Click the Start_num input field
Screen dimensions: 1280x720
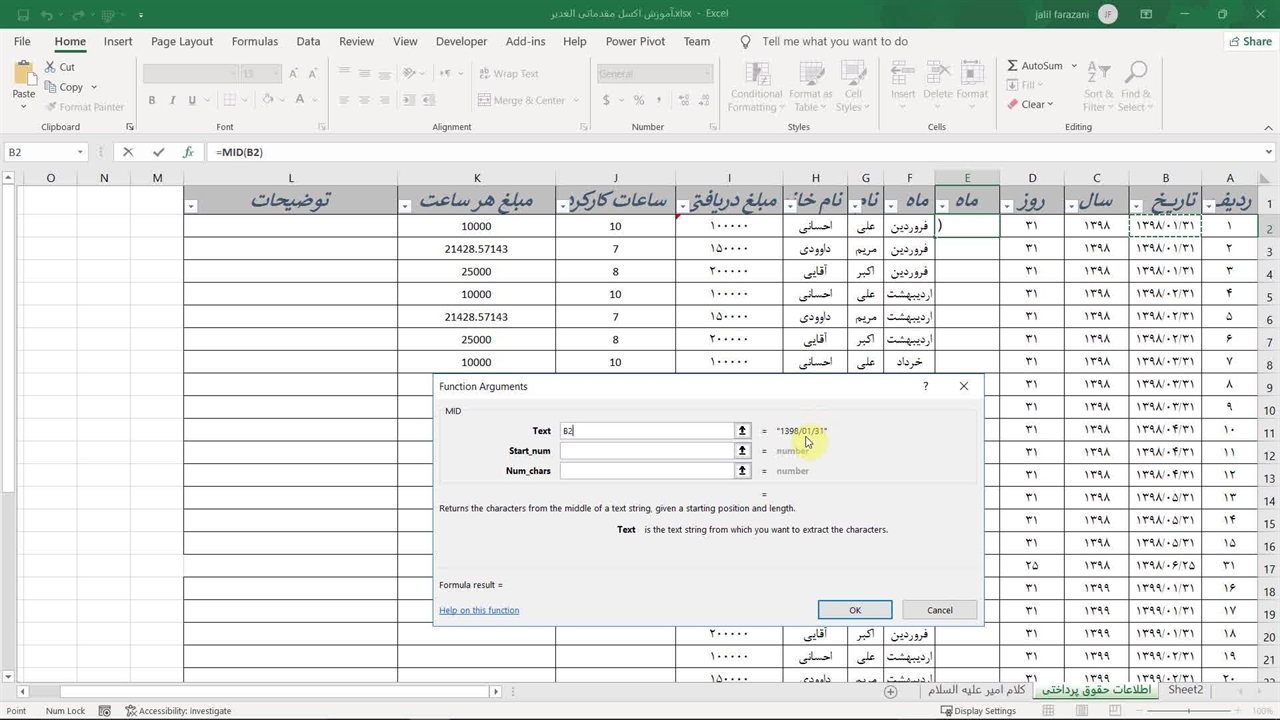point(647,450)
